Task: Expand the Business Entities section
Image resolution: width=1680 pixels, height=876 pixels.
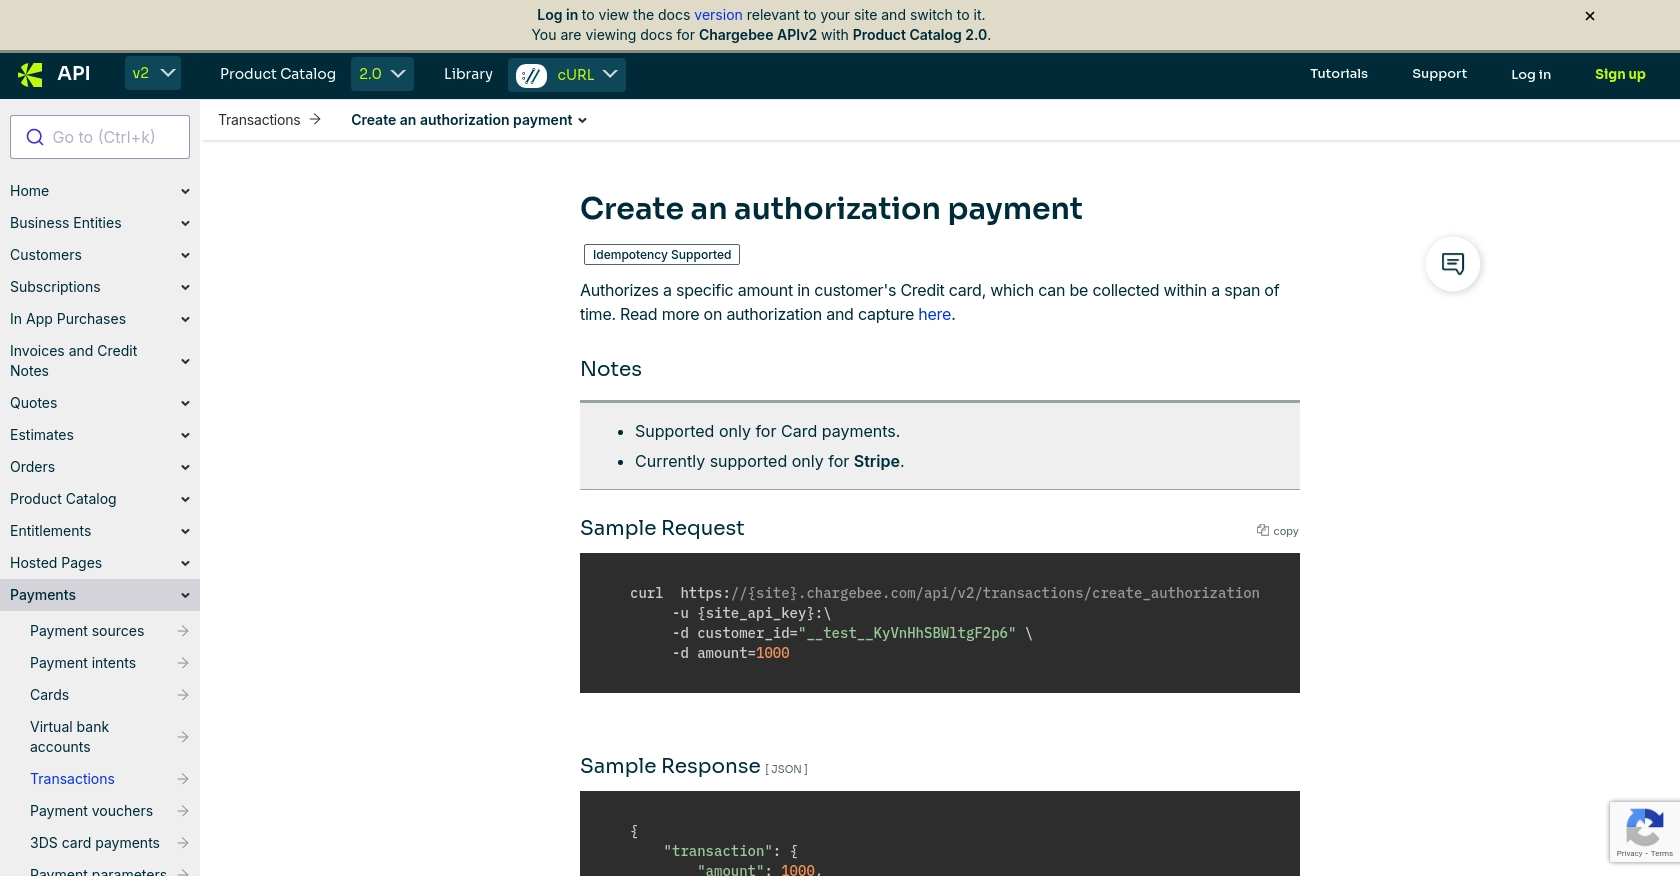Action: 185,223
